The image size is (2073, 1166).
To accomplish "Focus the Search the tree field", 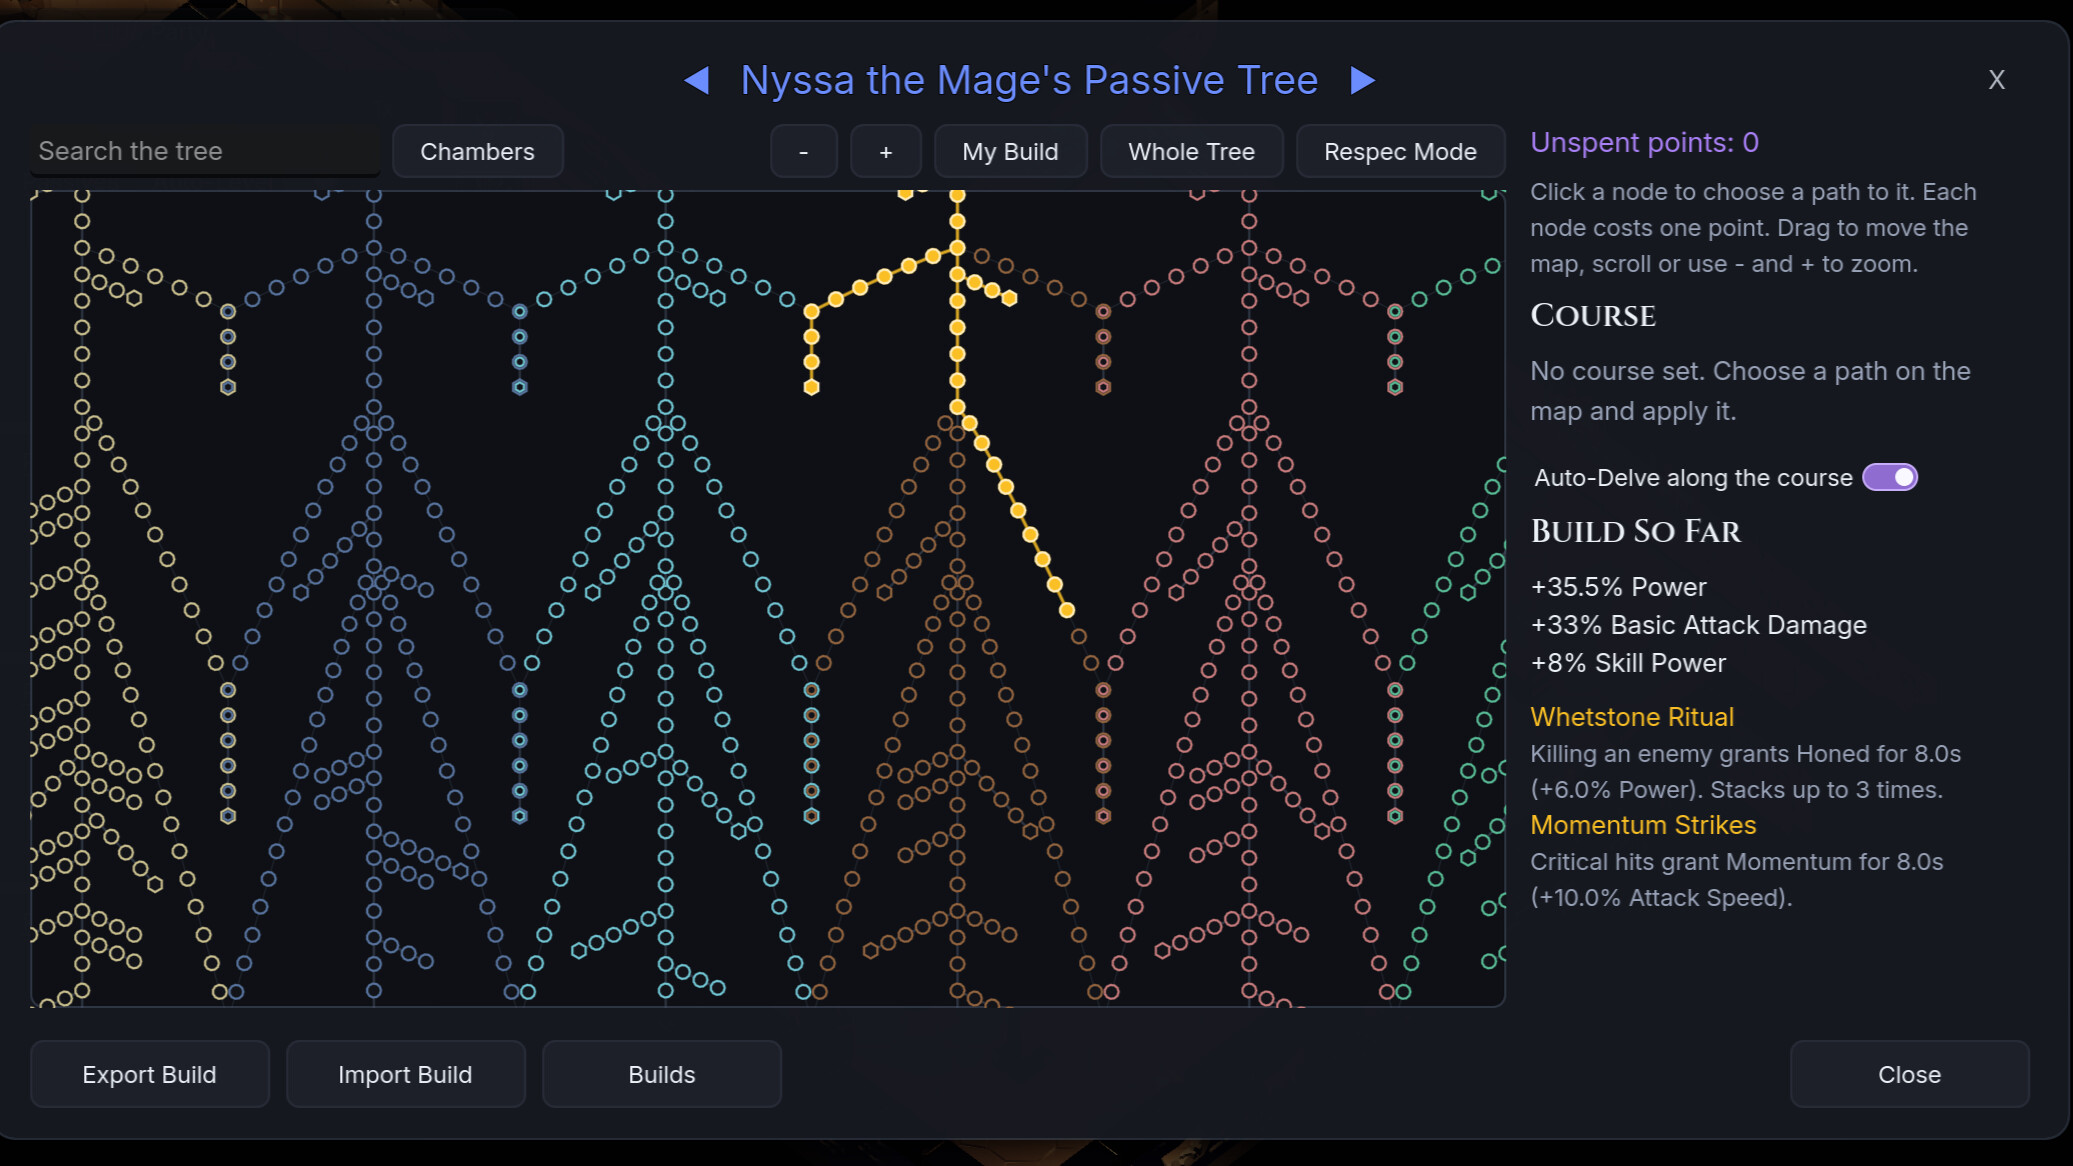I will pyautogui.click(x=205, y=151).
